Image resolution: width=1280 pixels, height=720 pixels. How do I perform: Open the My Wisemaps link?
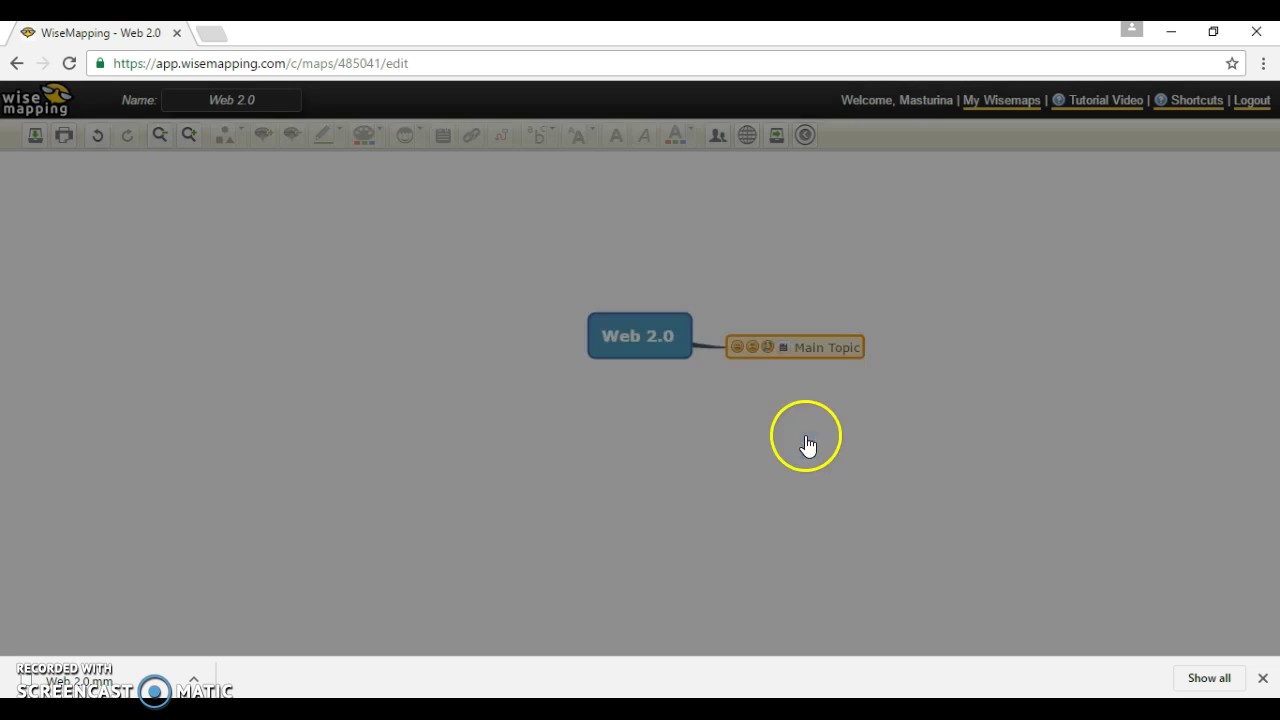click(1001, 100)
